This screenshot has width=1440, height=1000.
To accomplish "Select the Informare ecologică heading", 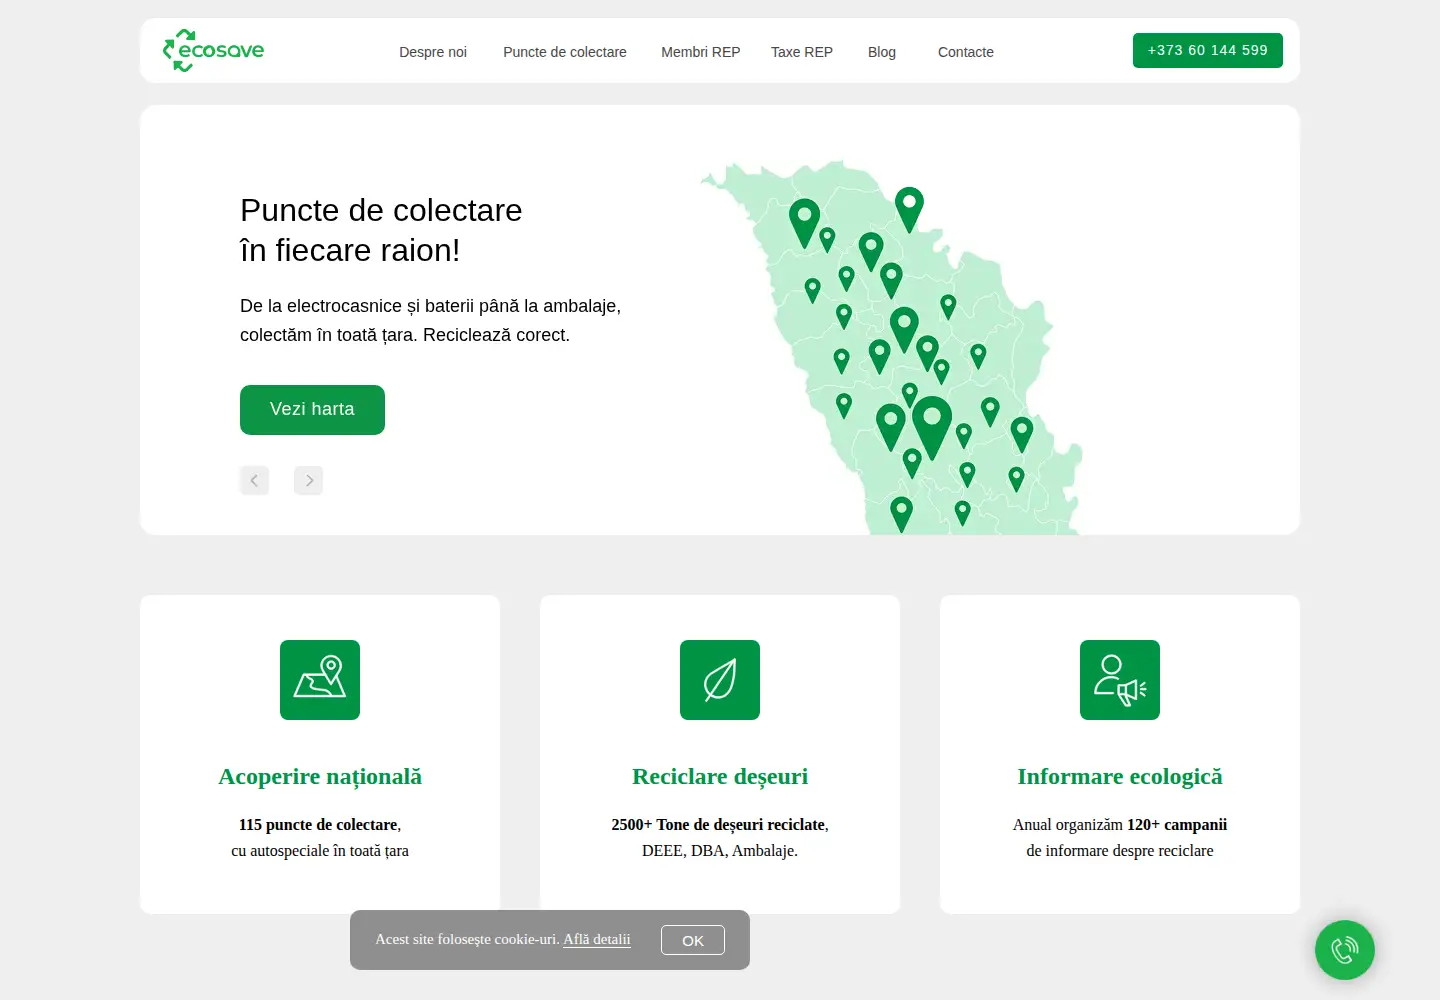I will [1120, 776].
